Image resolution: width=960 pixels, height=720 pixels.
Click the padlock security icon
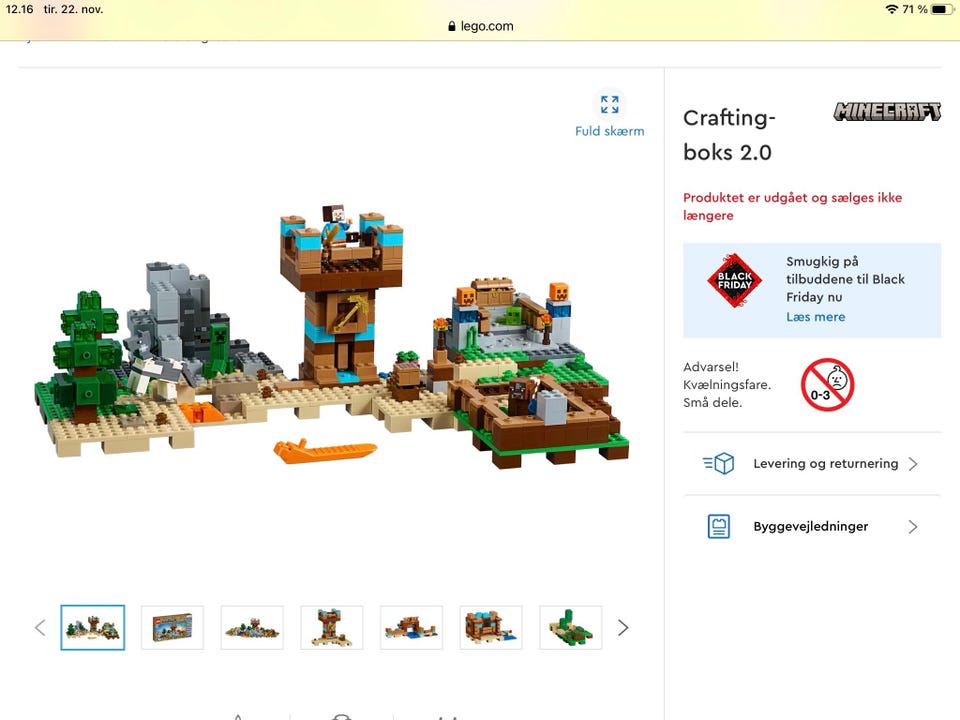(x=451, y=26)
